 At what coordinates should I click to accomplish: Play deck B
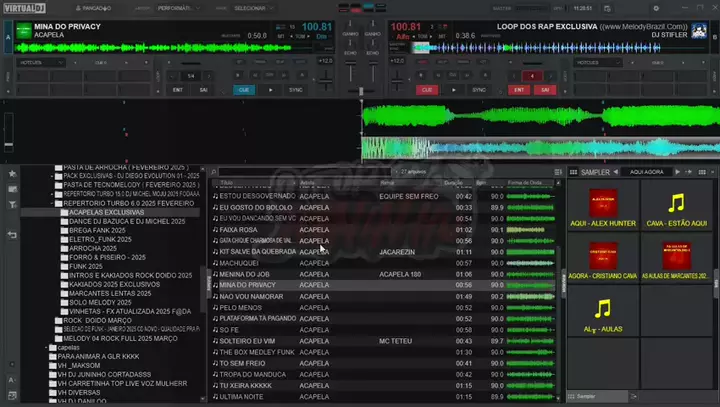pyautogui.click(x=454, y=90)
